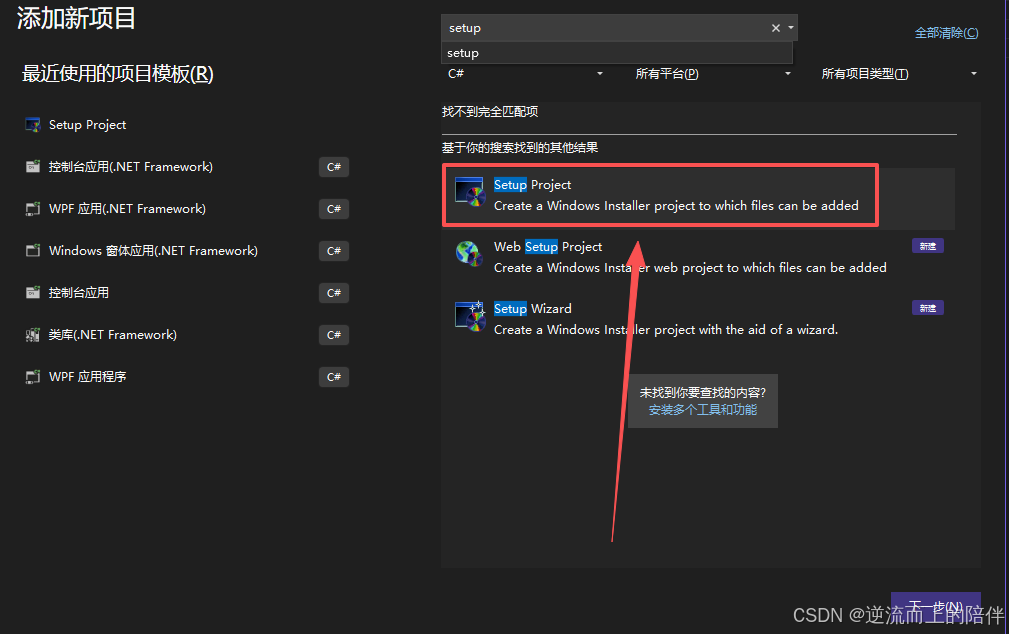Click the 下一步 button
The image size is (1009, 634).
click(936, 607)
